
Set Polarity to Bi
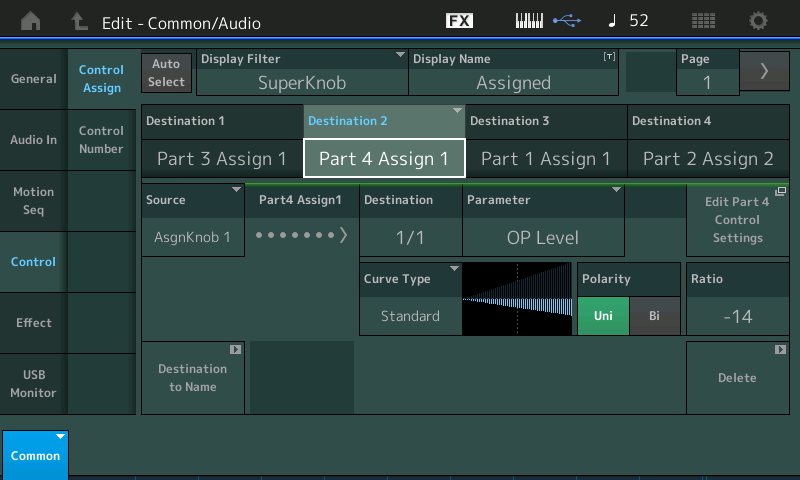coord(654,316)
